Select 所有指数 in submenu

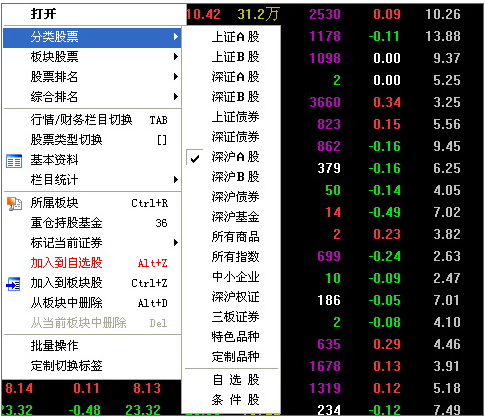click(231, 257)
